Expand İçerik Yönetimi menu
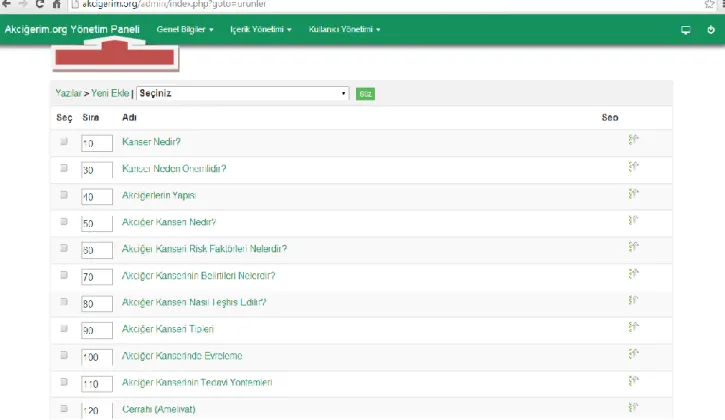 [260, 30]
